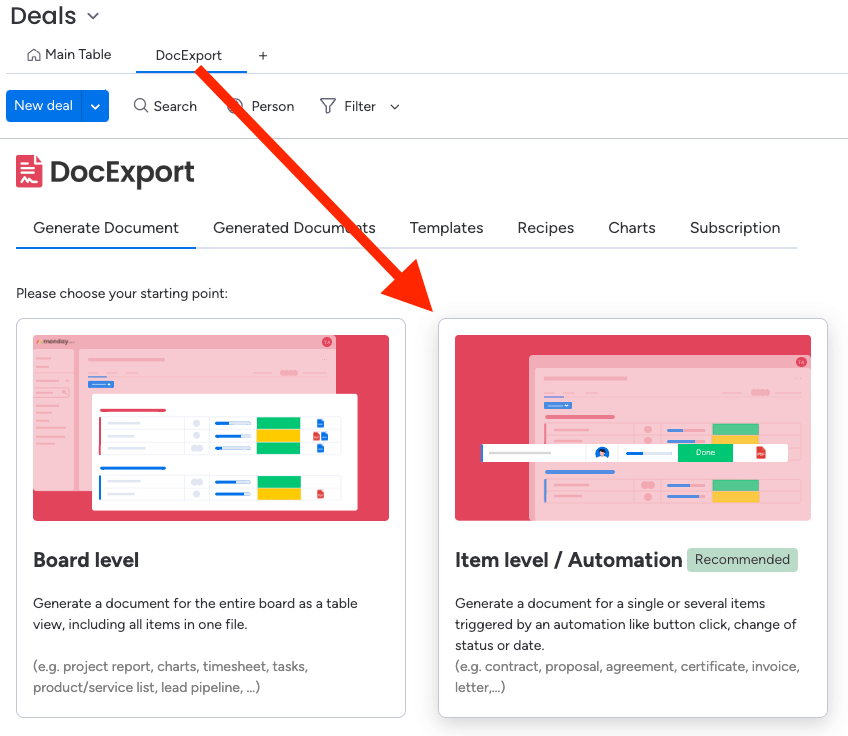Choose the Board level preview image
Screen dimensions: 848x736
[211, 428]
